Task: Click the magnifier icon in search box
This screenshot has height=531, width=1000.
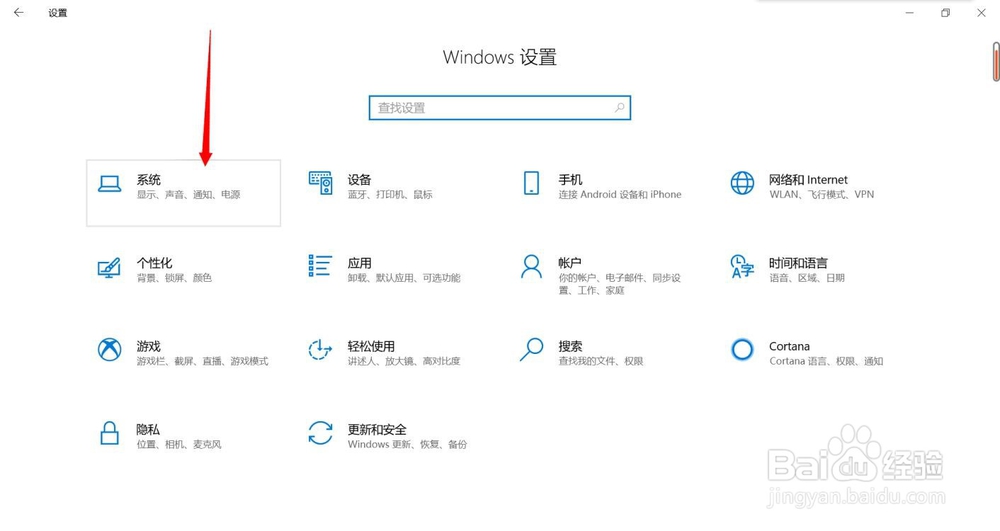Action: pyautogui.click(x=619, y=108)
